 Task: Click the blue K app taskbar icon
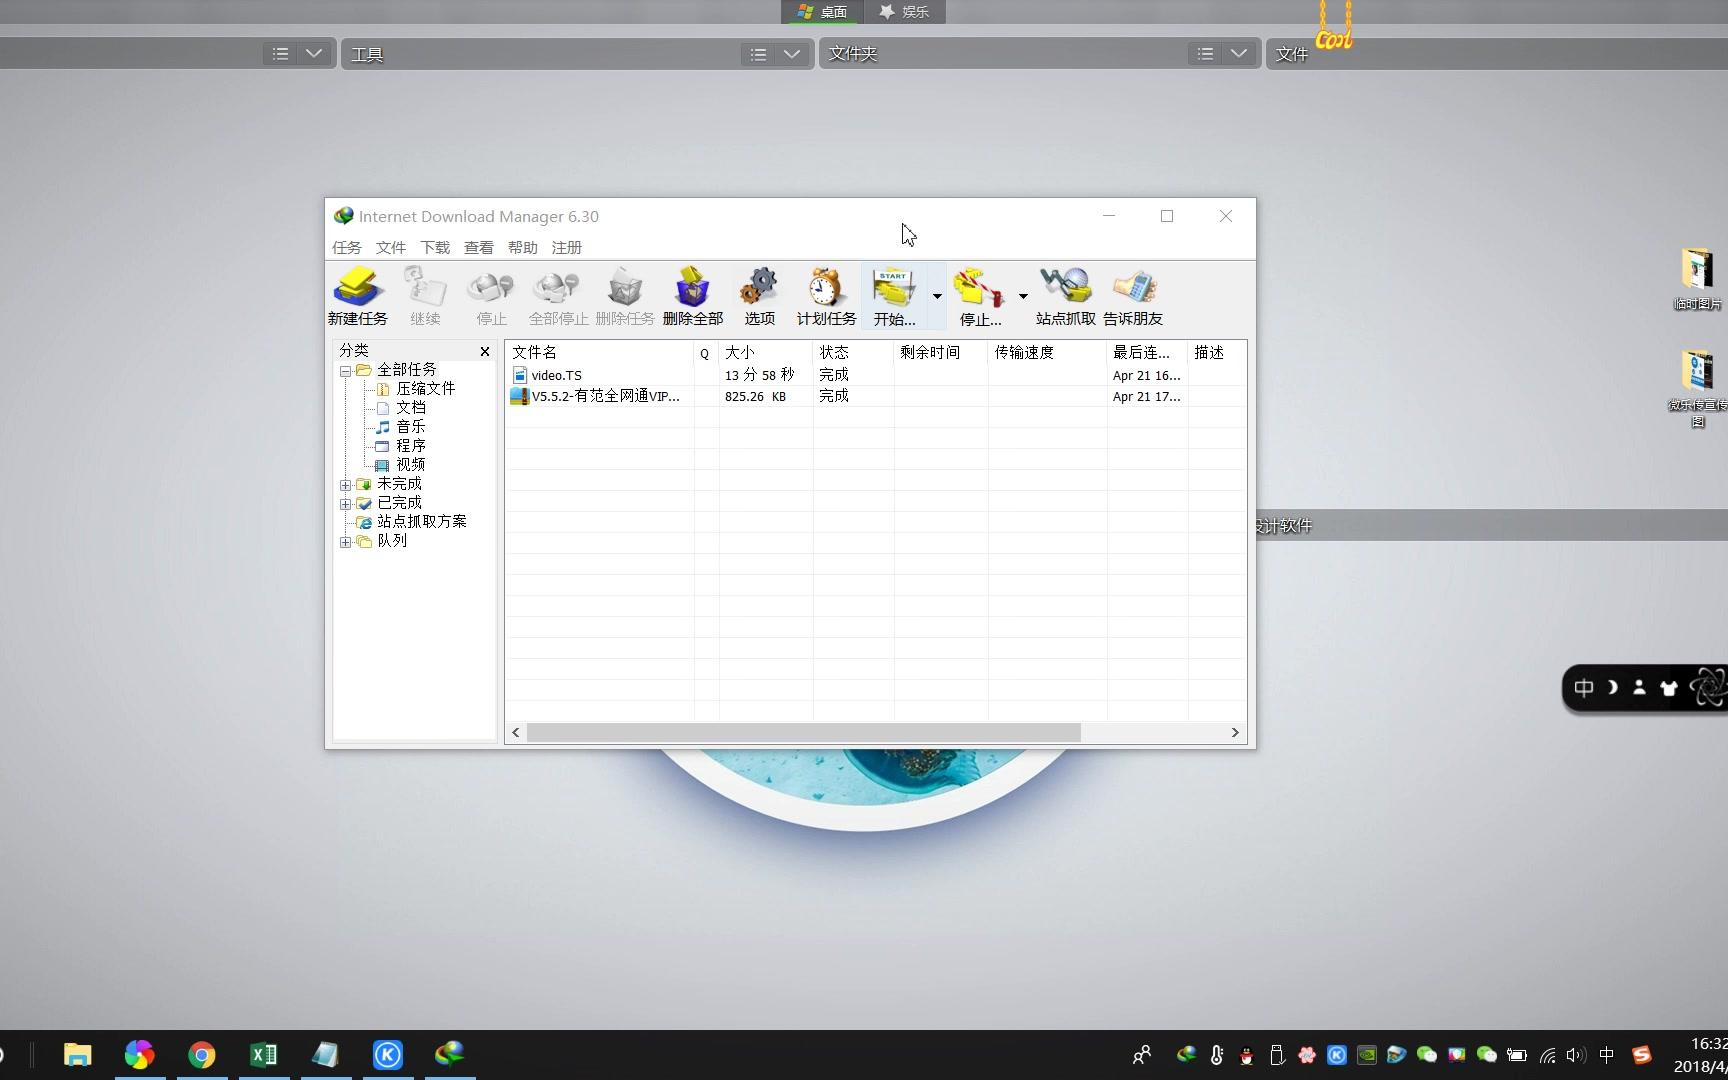point(387,1054)
